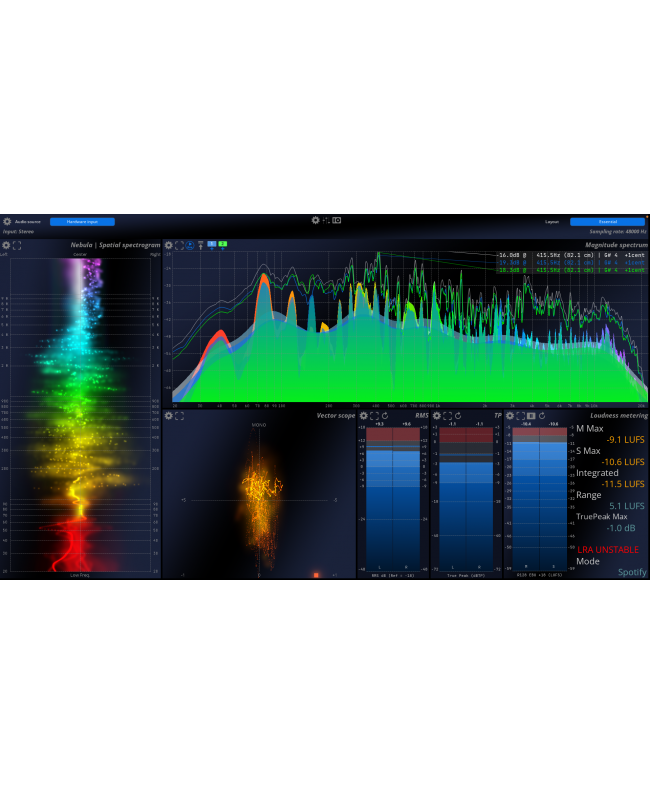Maximize the Vector scope panel

tap(179, 416)
